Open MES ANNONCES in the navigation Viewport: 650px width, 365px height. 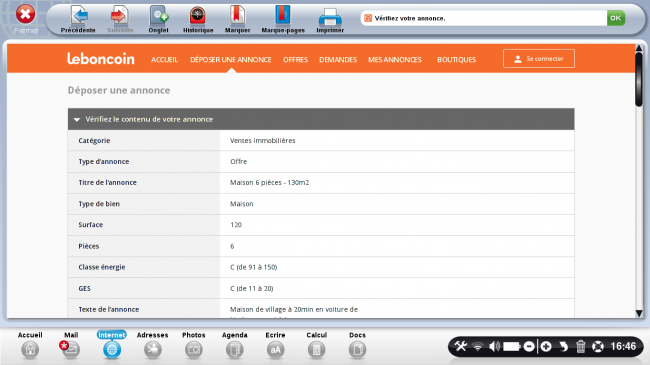click(x=395, y=60)
